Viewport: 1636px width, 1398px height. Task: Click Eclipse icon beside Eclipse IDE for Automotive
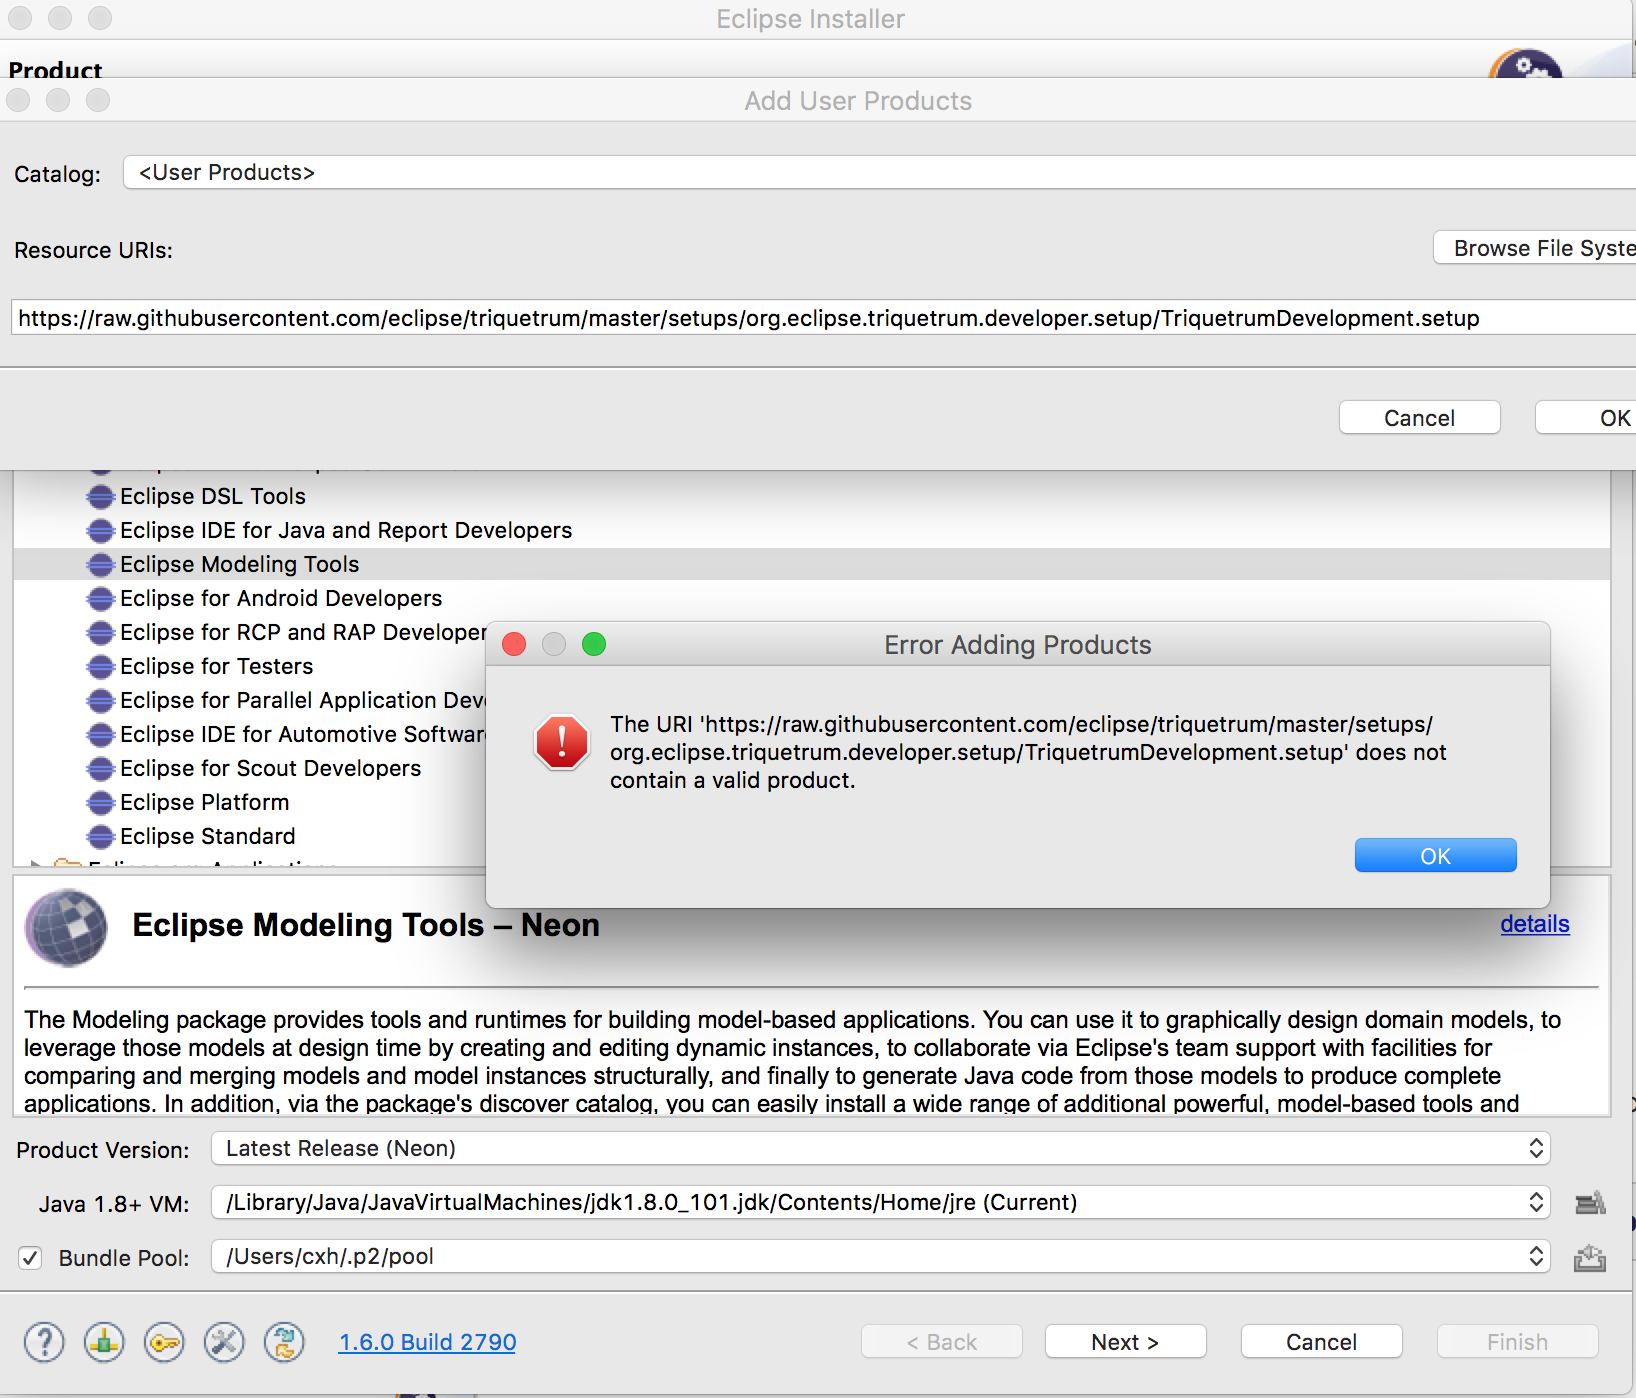coord(100,735)
